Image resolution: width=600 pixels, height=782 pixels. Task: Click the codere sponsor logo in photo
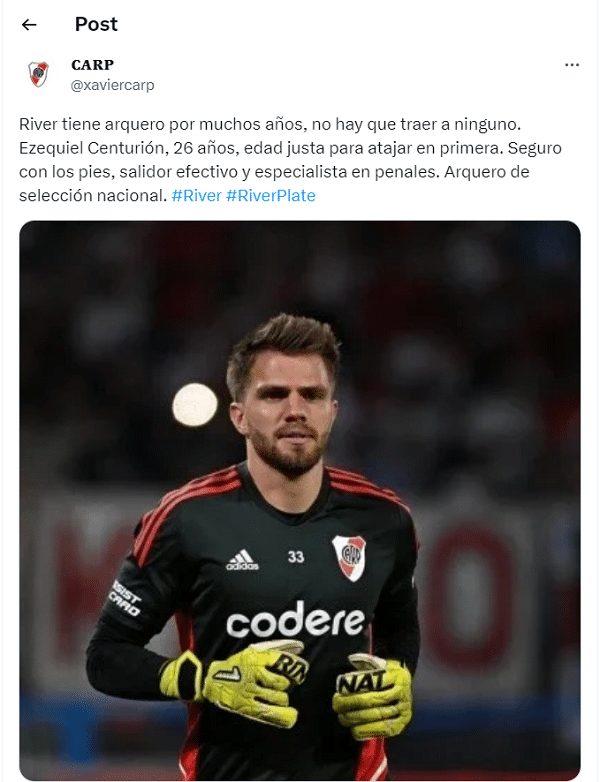tap(295, 620)
